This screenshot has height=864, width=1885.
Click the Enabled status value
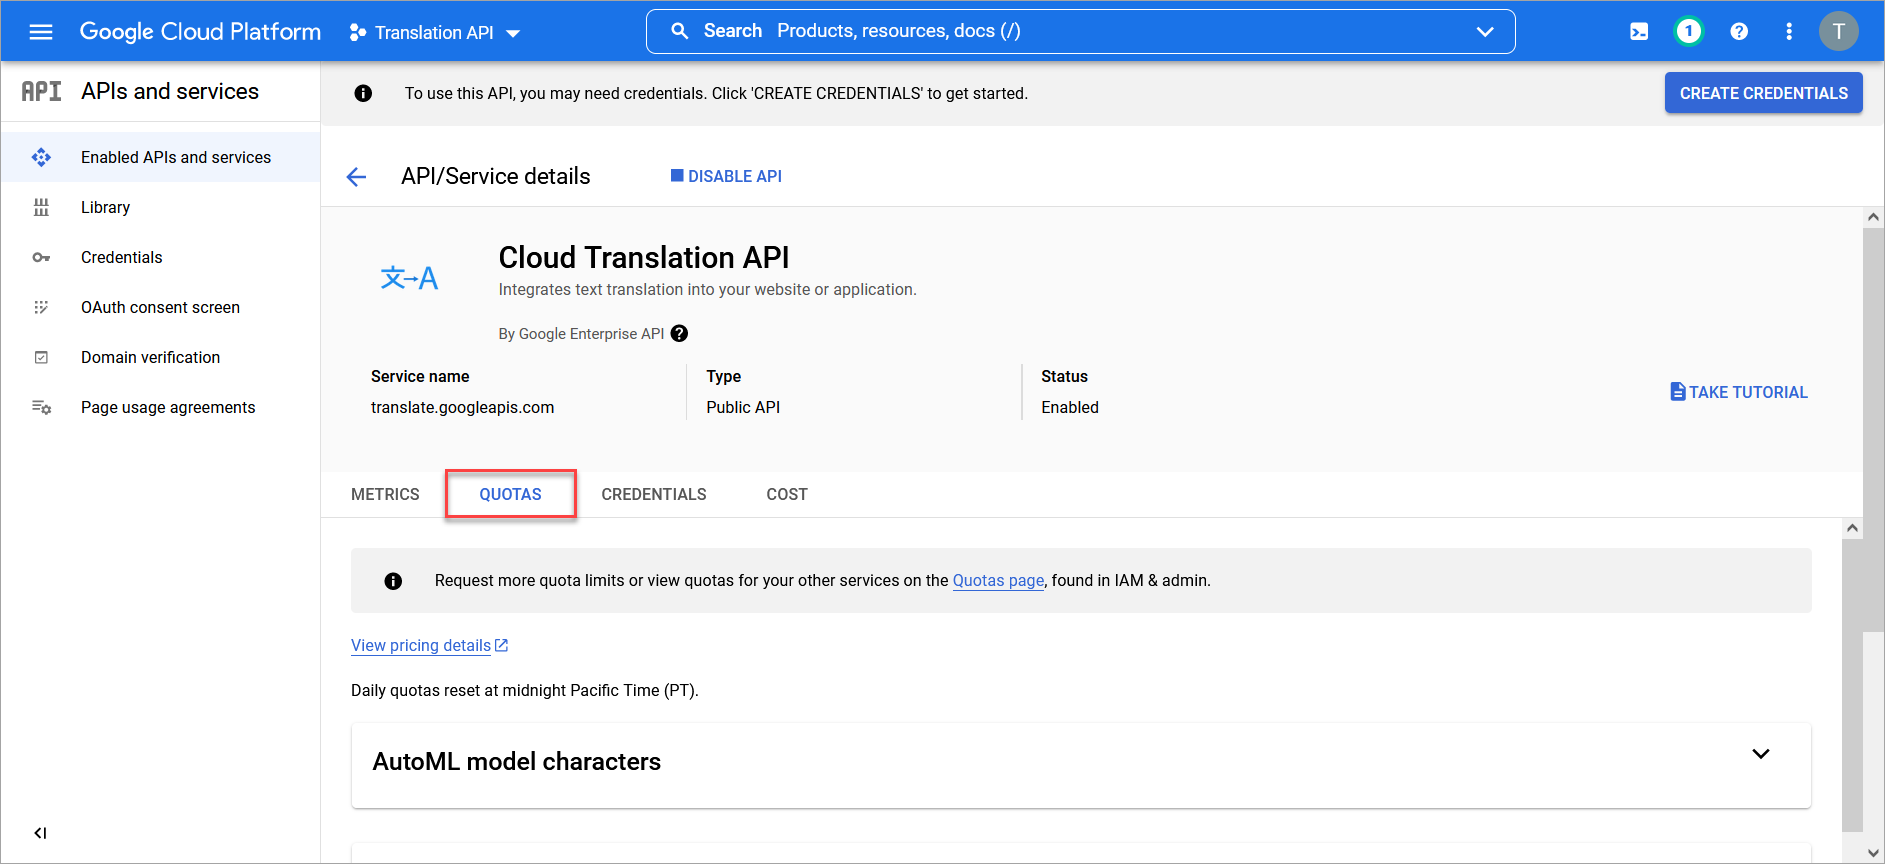tap(1069, 407)
